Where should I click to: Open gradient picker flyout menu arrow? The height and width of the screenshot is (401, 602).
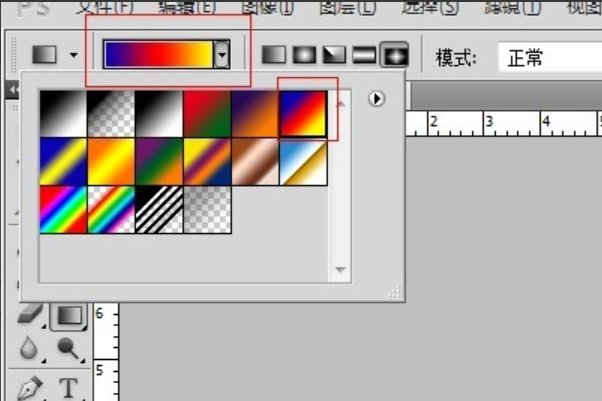coord(377,98)
